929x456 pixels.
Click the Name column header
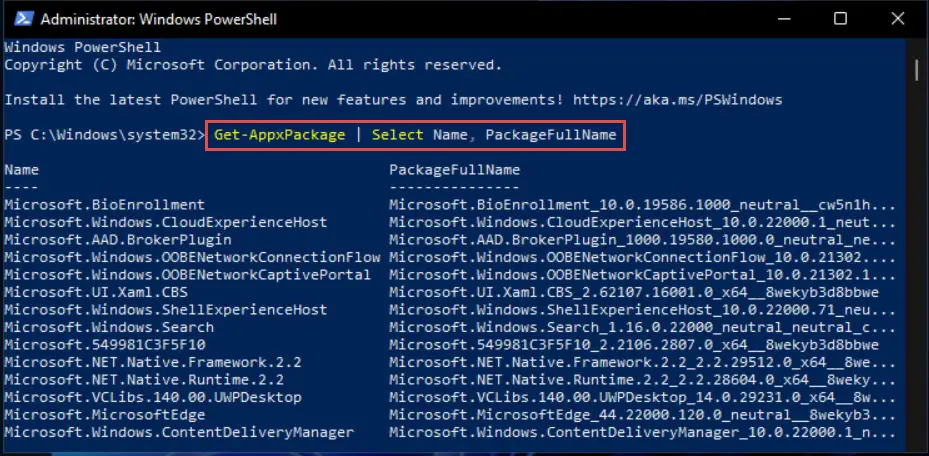point(21,170)
